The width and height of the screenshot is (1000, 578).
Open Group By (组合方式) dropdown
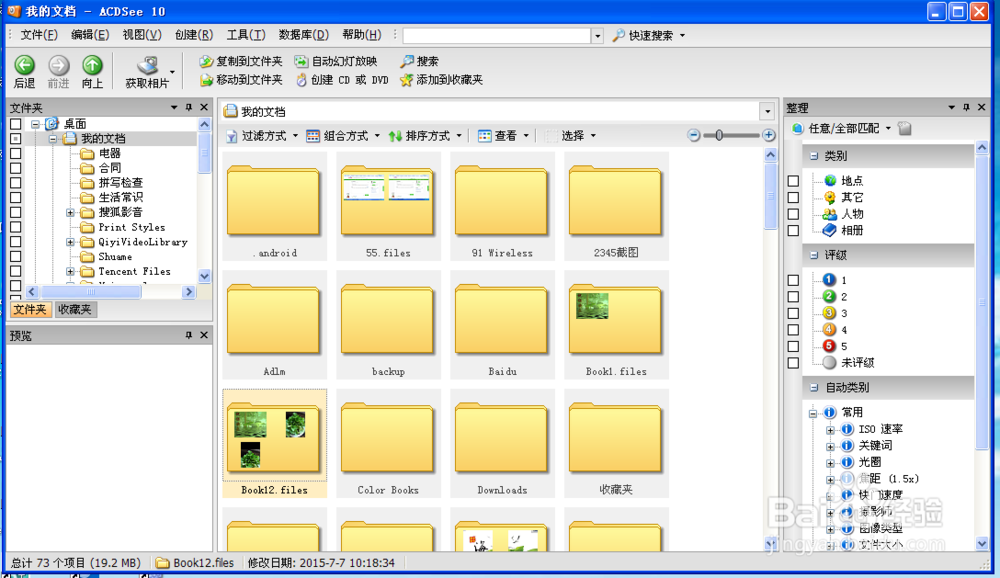[x=343, y=135]
